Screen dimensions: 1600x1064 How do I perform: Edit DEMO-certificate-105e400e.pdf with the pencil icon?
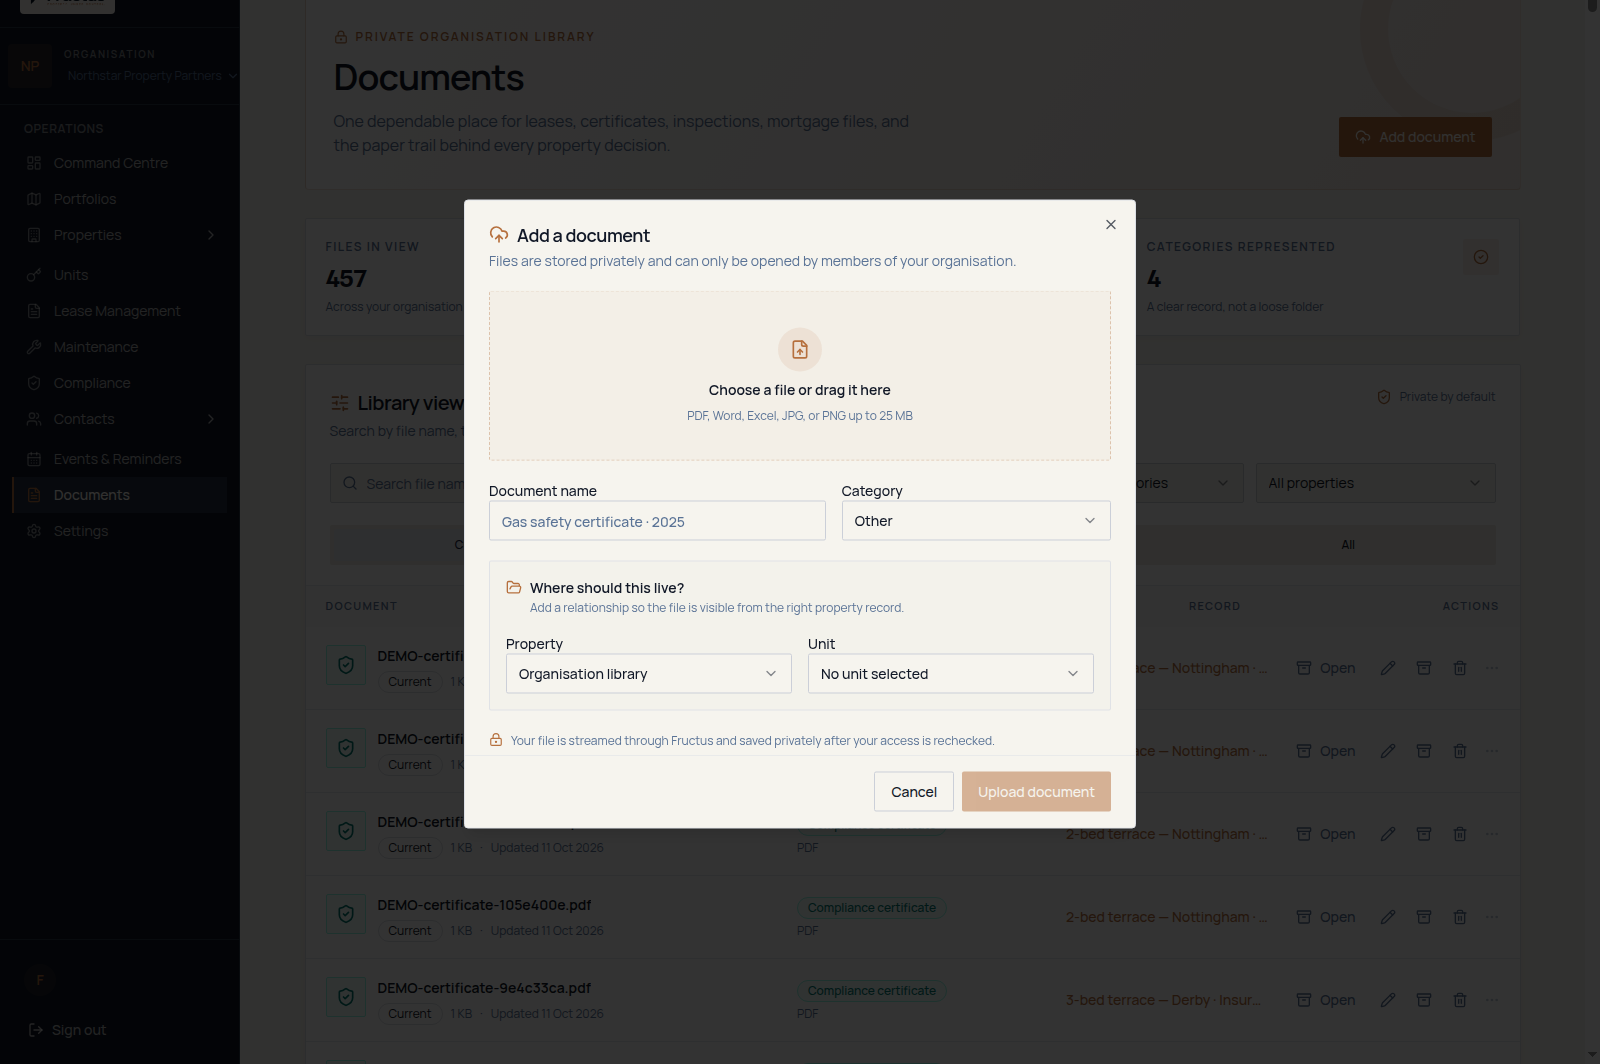(1388, 917)
